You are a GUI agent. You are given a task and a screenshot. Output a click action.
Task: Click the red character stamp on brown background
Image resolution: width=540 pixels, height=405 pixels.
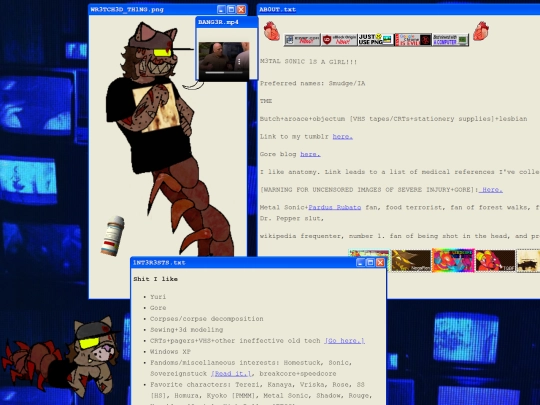pyautogui.click(x=495, y=261)
